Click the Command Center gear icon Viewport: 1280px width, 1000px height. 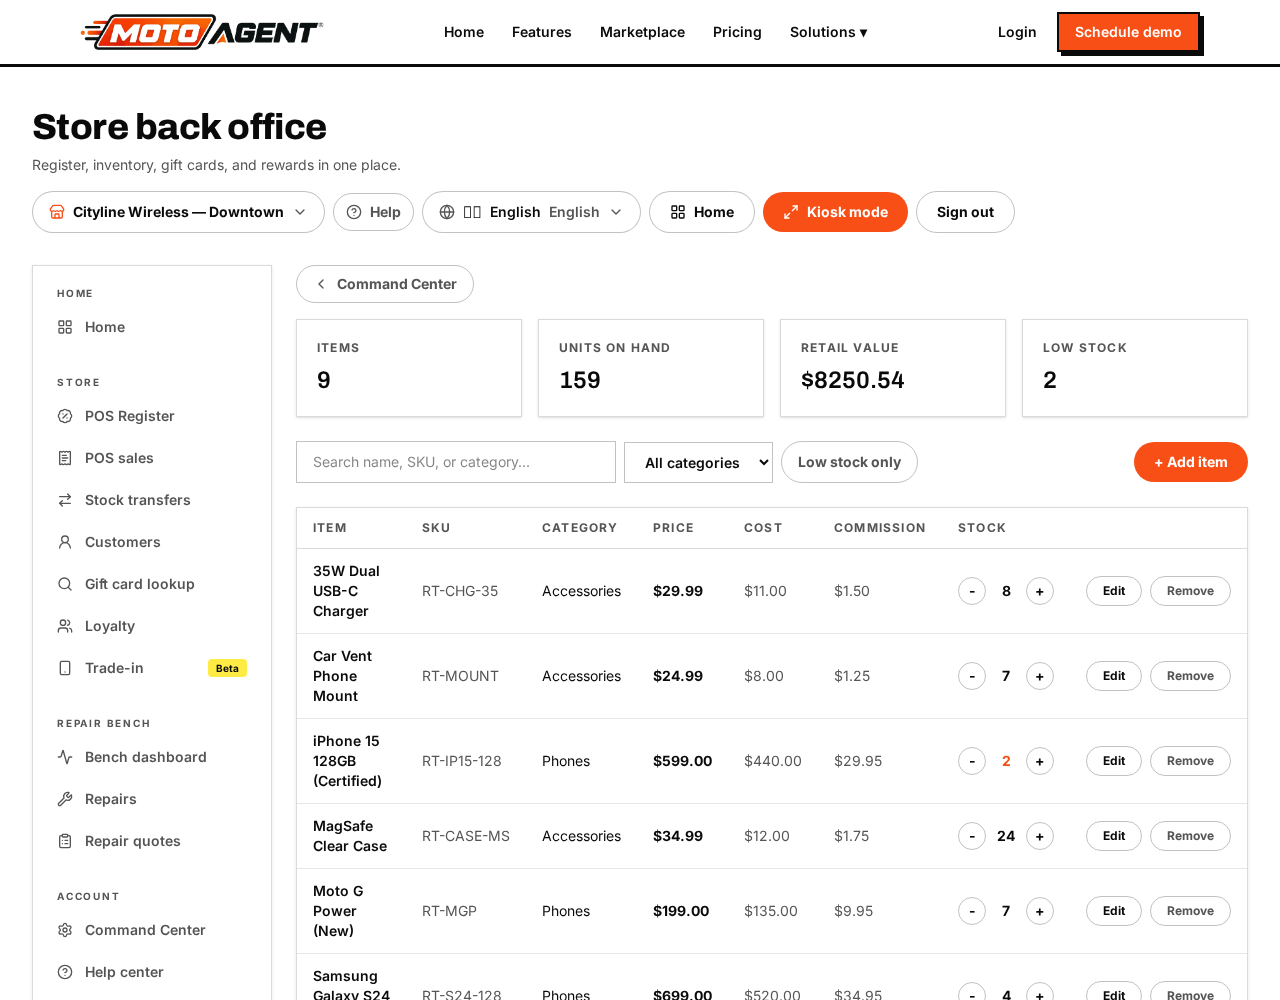pos(65,930)
